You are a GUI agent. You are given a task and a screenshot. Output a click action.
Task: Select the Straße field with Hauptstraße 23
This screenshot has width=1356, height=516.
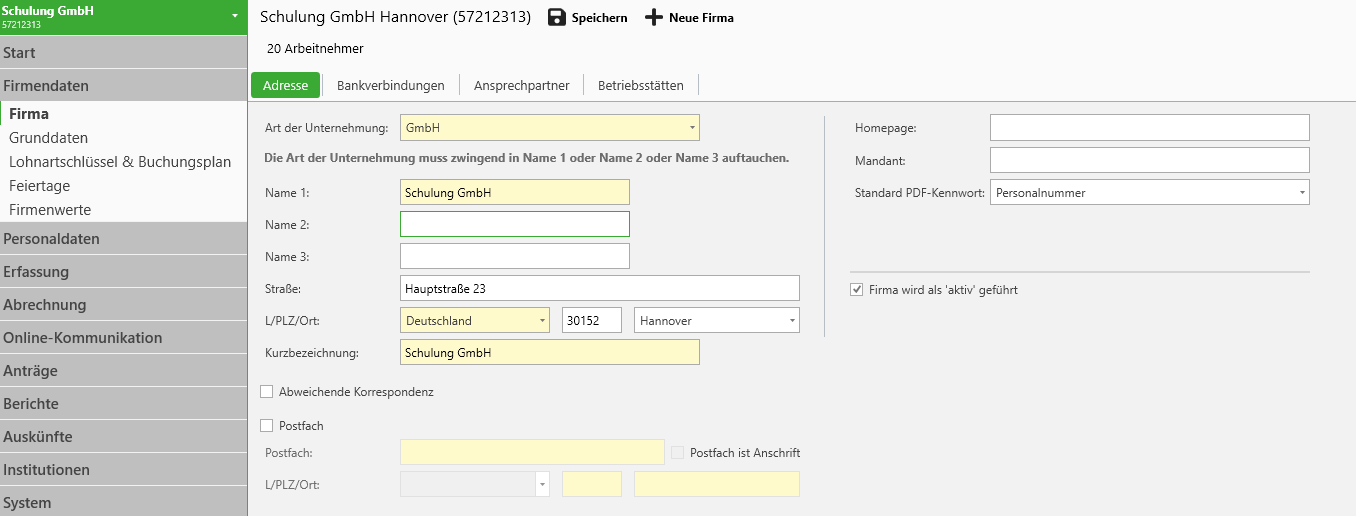coord(599,288)
